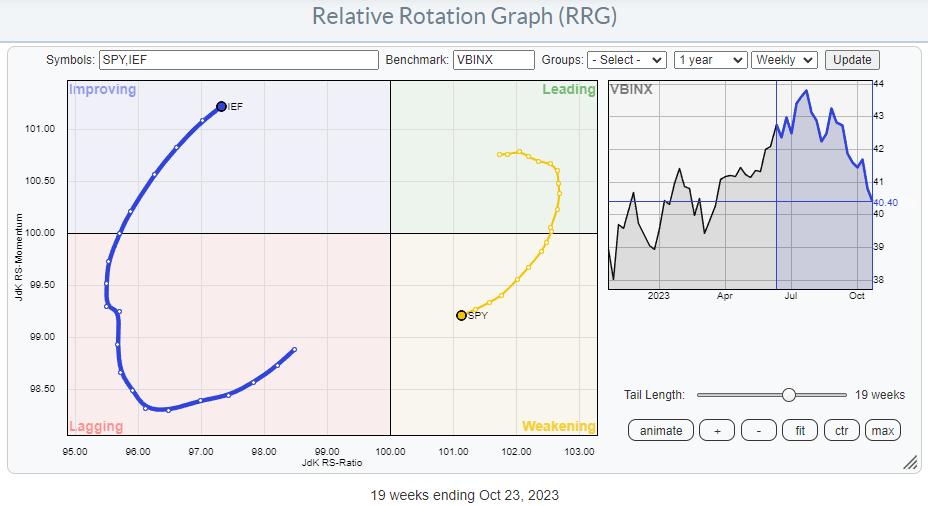Click the Symbols input field

239,60
